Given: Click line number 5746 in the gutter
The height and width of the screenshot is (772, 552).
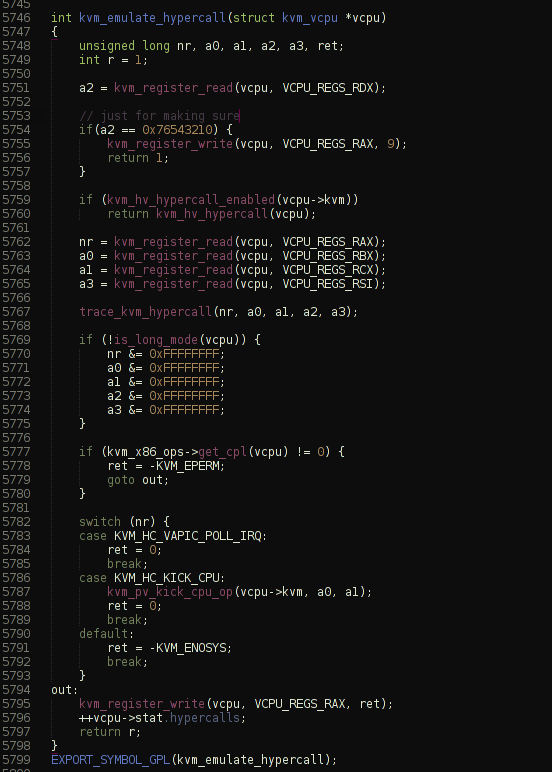Looking at the screenshot, I should pyautogui.click(x=16, y=18).
